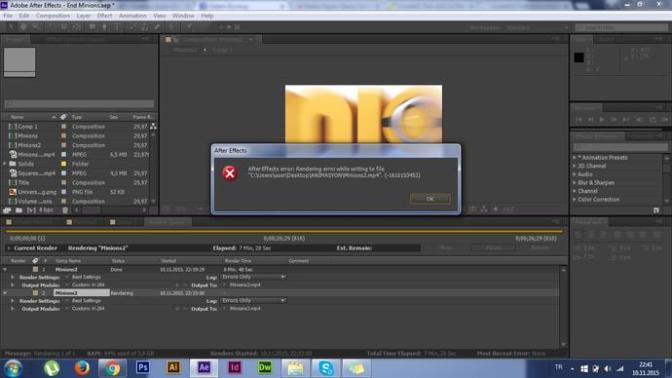This screenshot has width=672, height=378.
Task: Open Firefox from the taskbar
Action: click(81, 369)
